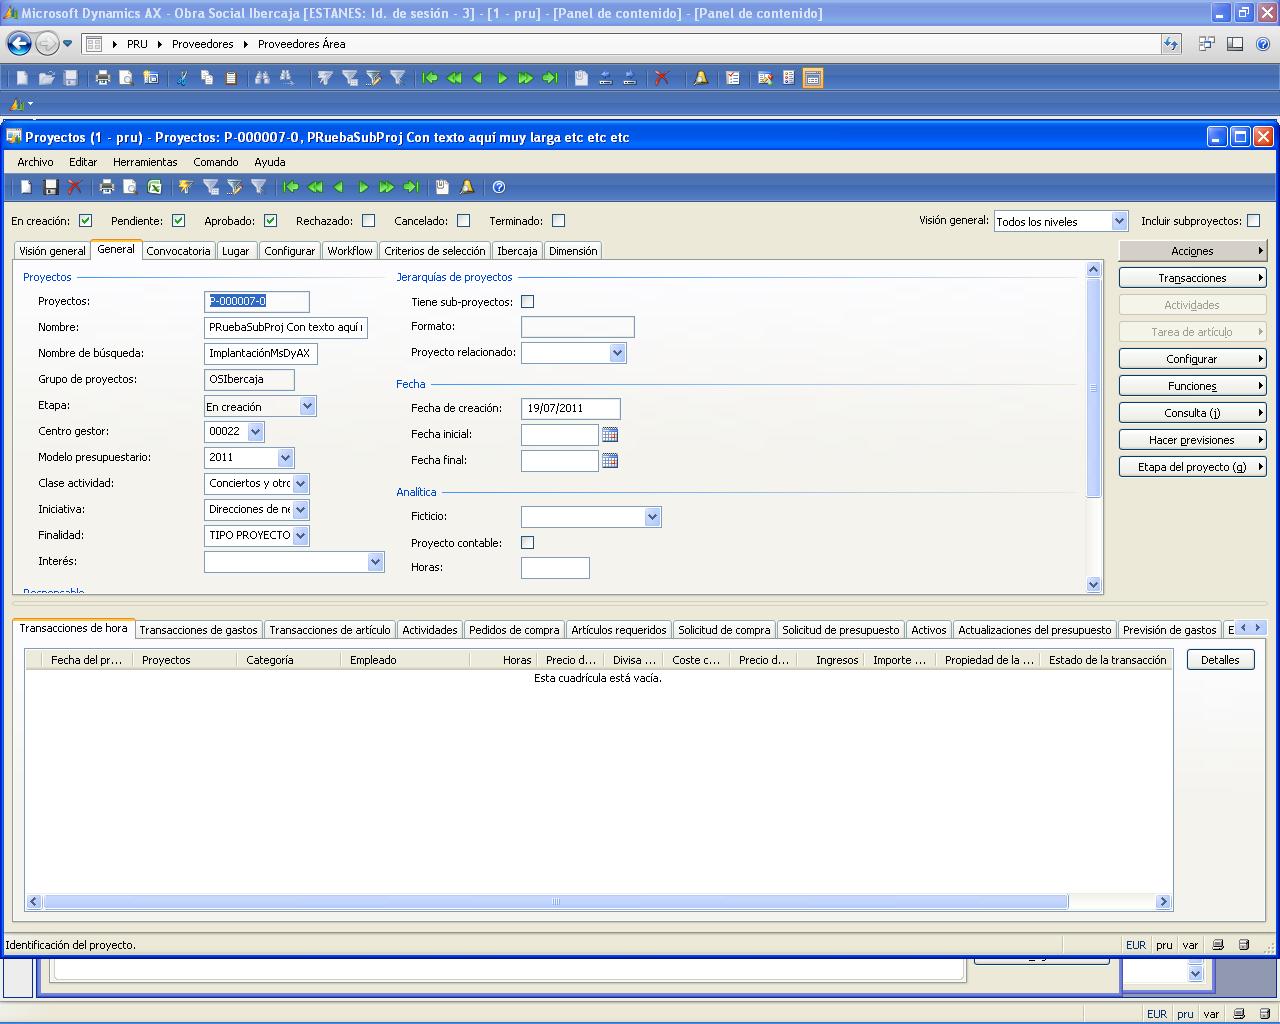Open the Etapa dropdown

click(307, 406)
